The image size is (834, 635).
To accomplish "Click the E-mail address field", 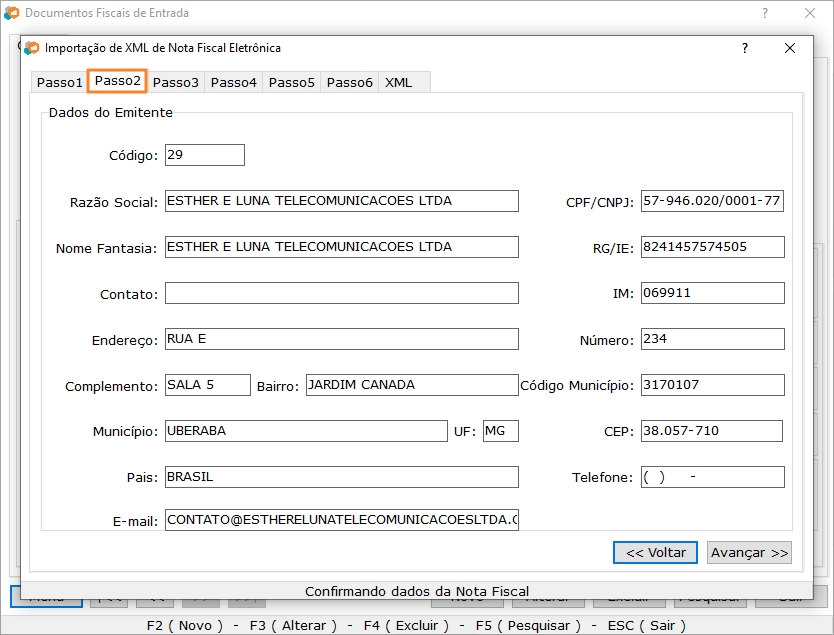I will click(341, 520).
